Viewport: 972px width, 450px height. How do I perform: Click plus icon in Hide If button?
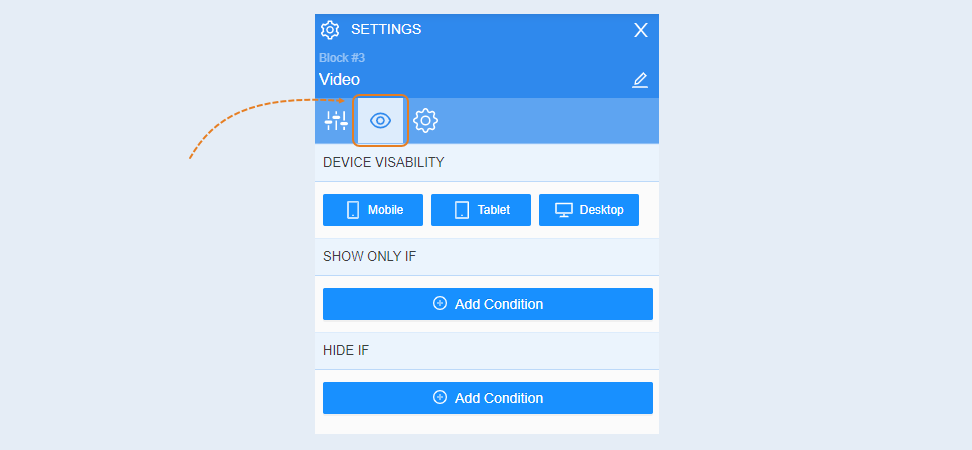point(440,398)
